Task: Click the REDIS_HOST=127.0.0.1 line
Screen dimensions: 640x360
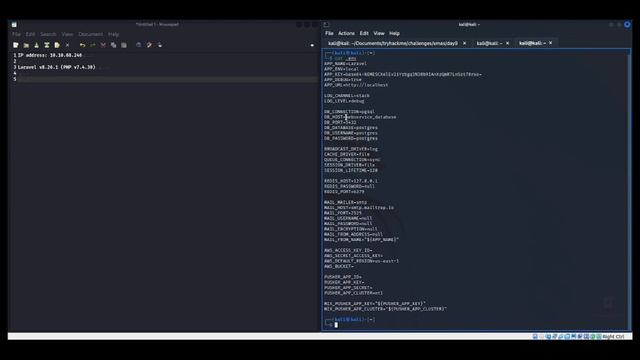Action: [x=351, y=181]
